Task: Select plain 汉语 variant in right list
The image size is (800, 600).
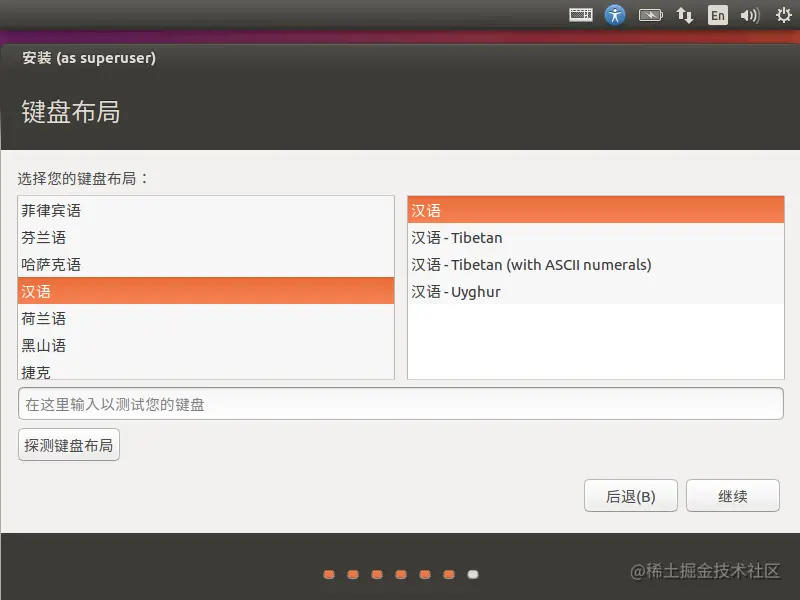Action: click(595, 210)
